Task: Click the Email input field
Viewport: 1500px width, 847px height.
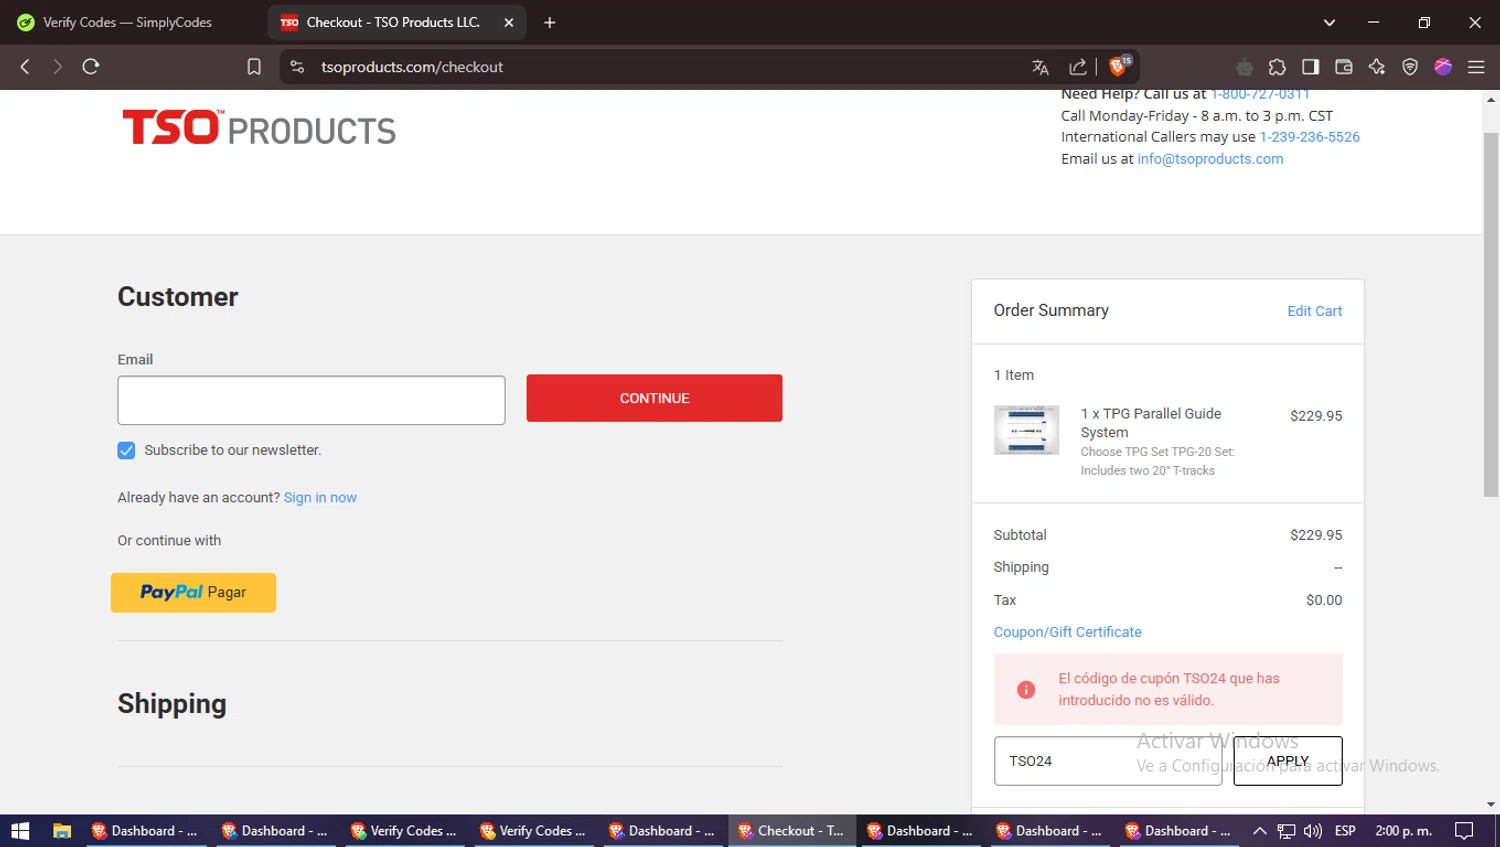Action: click(x=311, y=400)
